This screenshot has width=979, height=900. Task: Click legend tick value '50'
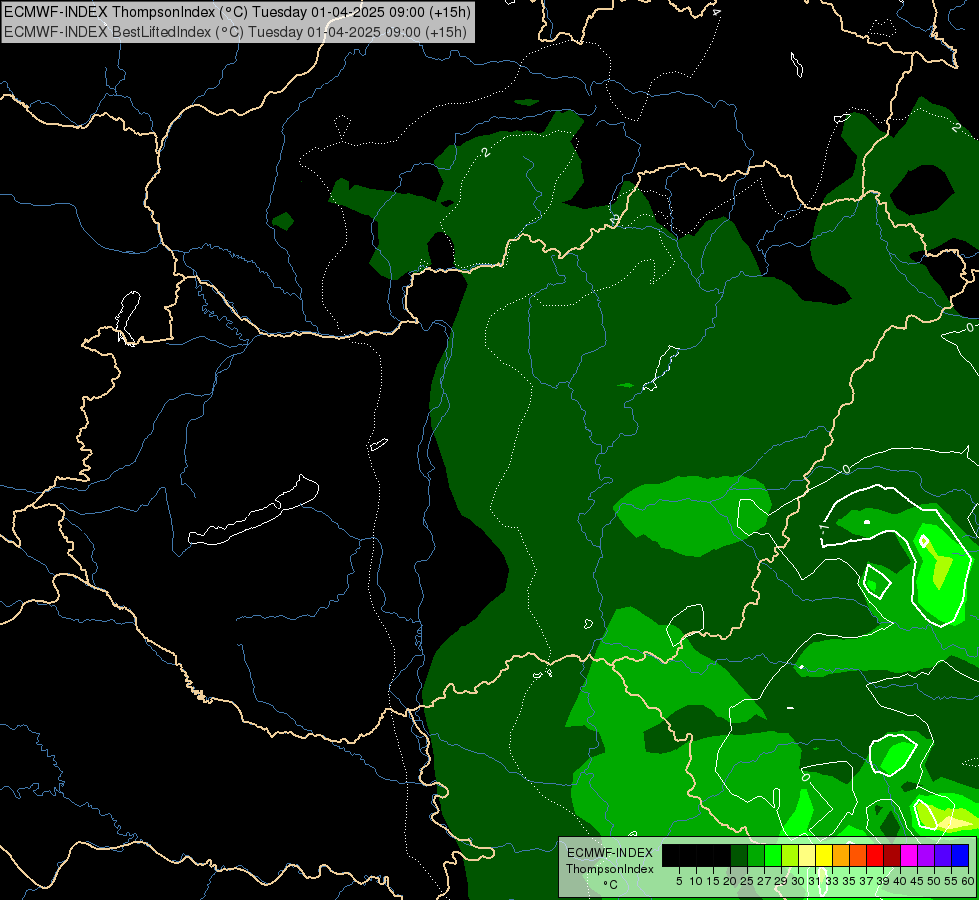(x=933, y=881)
